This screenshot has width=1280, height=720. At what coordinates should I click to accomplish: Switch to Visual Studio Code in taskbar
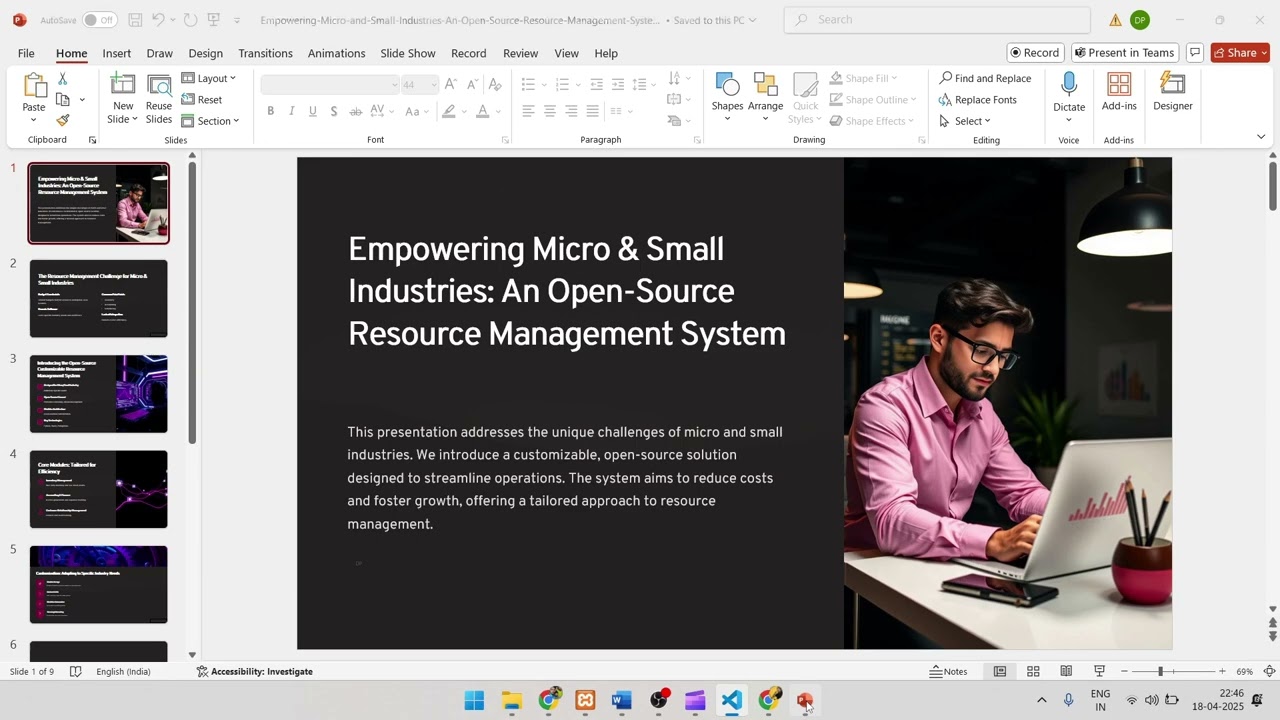pyautogui.click(x=732, y=700)
